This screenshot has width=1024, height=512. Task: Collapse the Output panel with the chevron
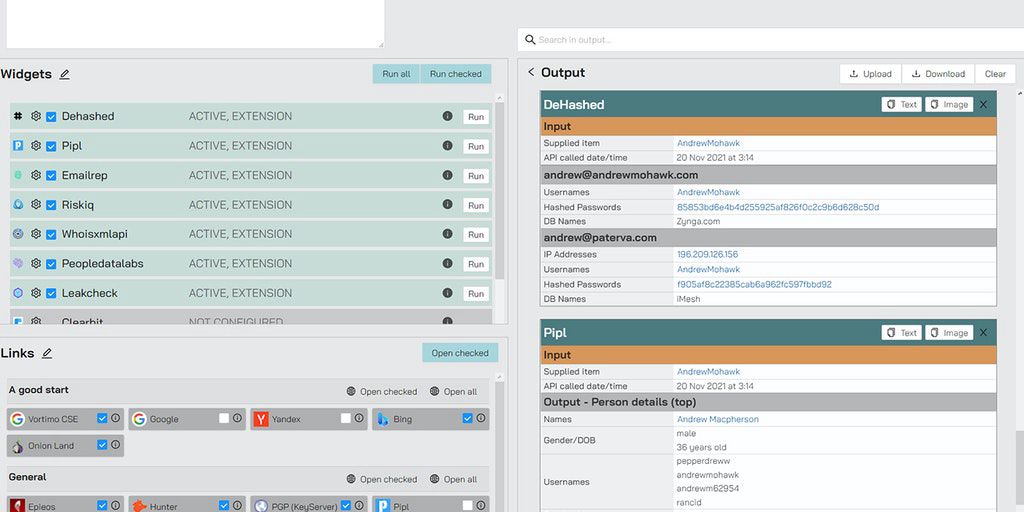coord(530,73)
